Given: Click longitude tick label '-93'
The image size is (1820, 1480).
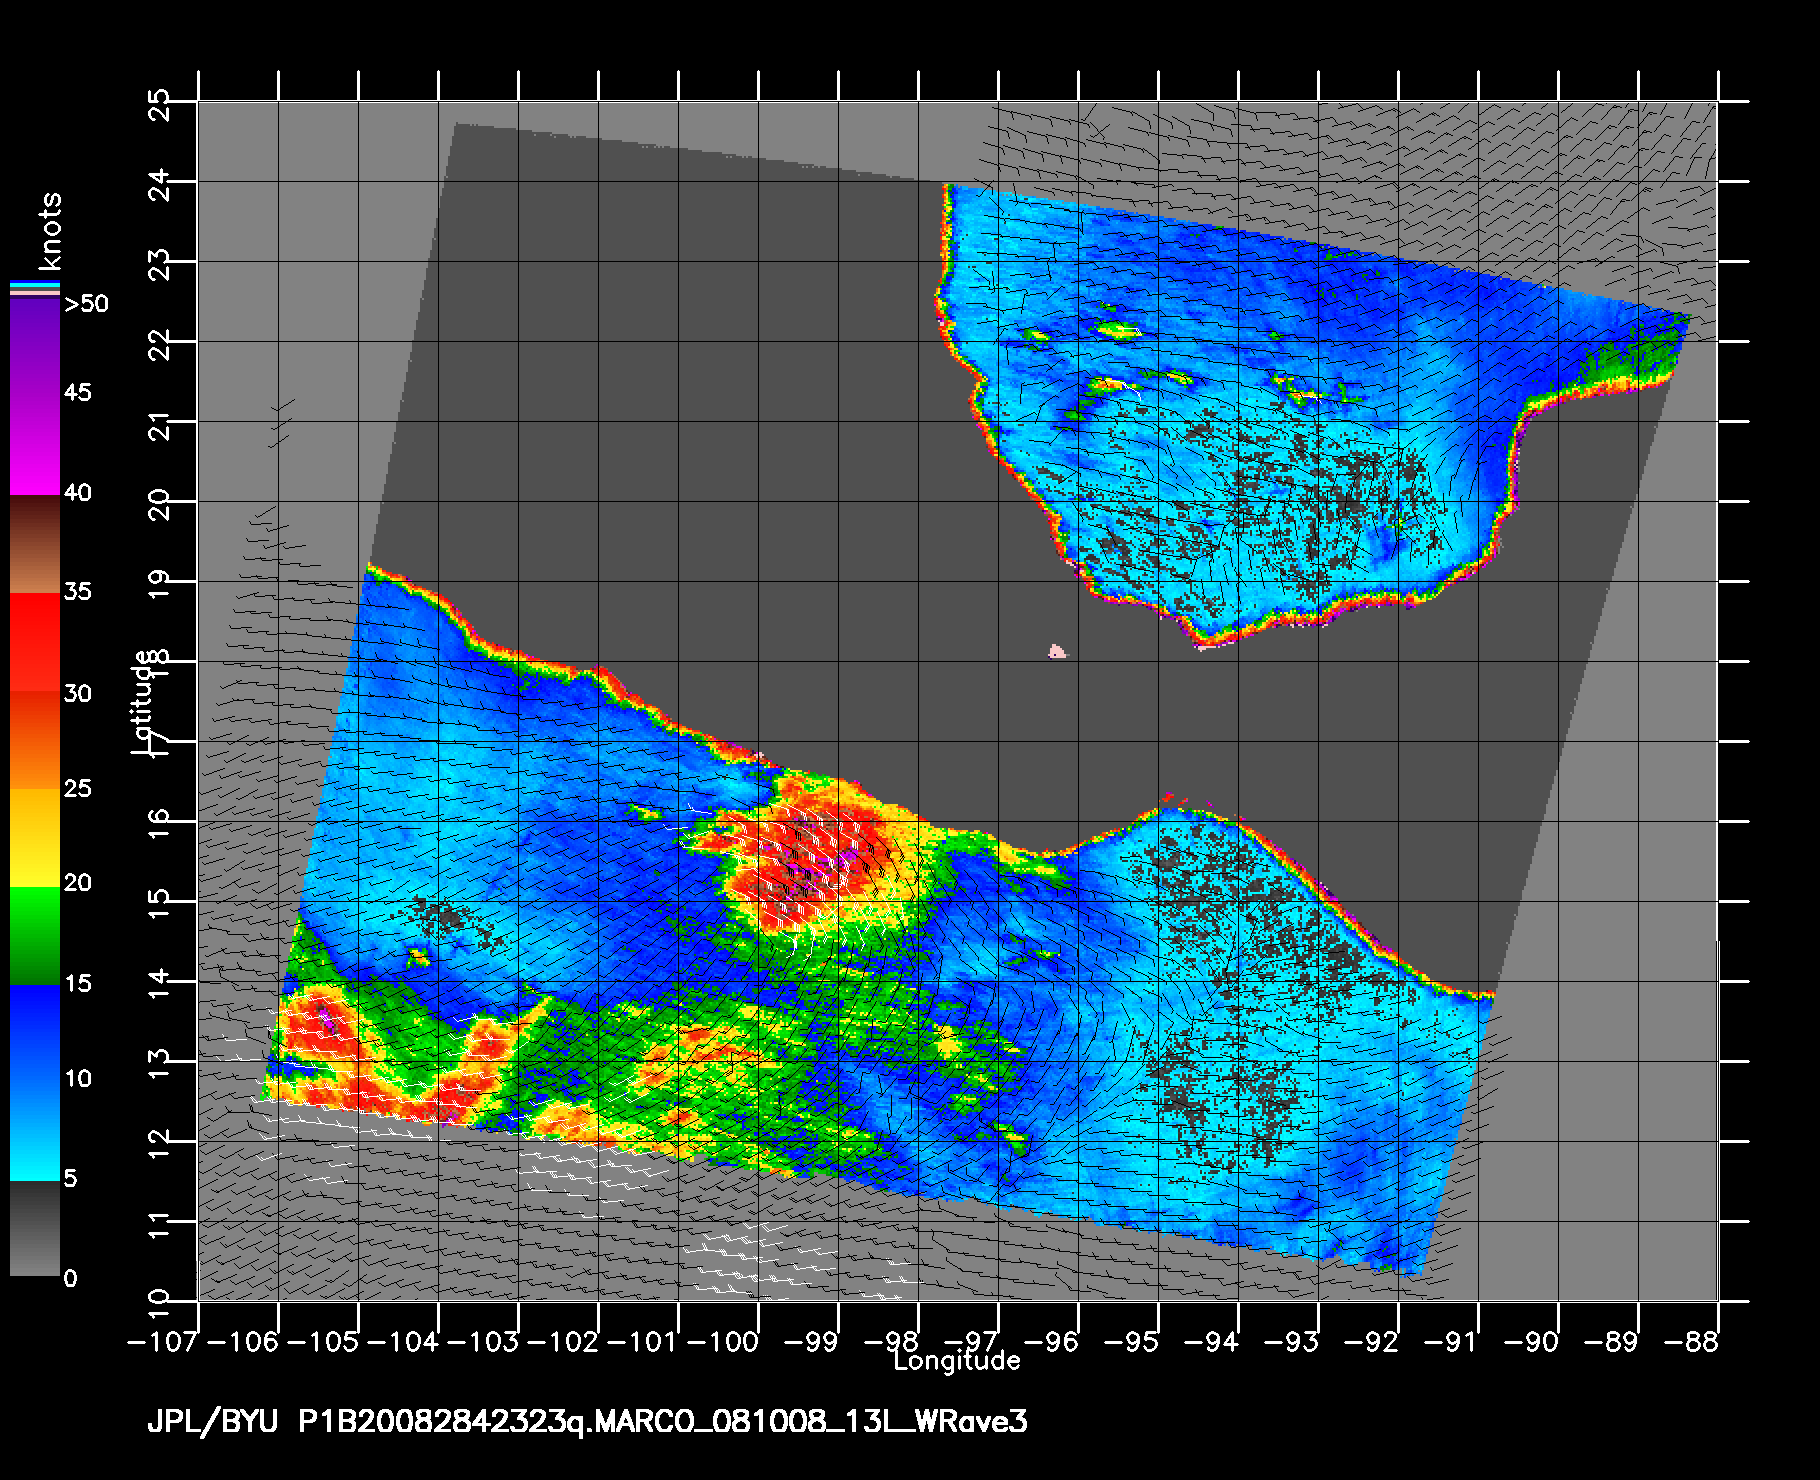Looking at the screenshot, I should pos(1292,1341).
